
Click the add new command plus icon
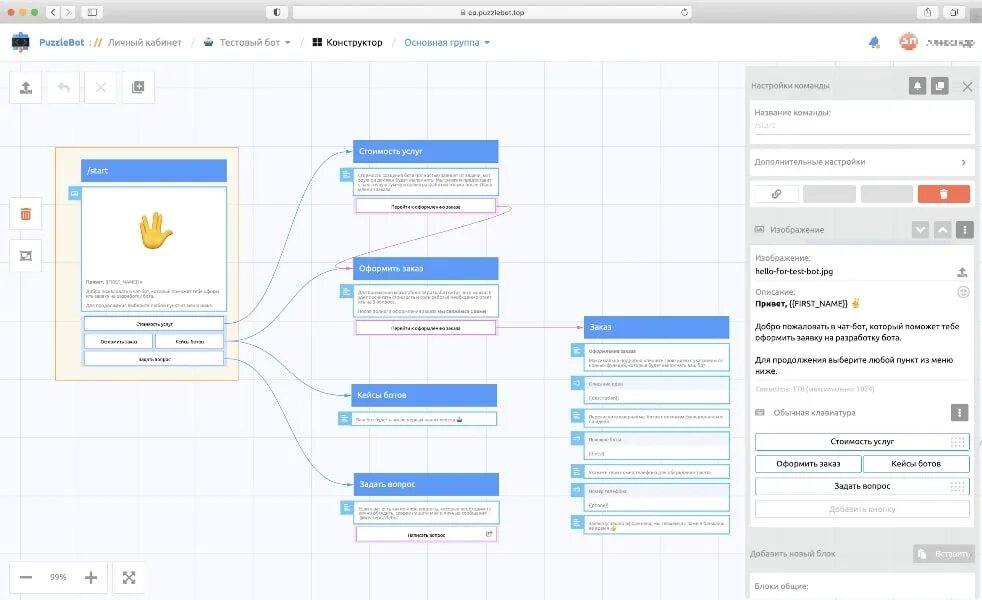138,87
